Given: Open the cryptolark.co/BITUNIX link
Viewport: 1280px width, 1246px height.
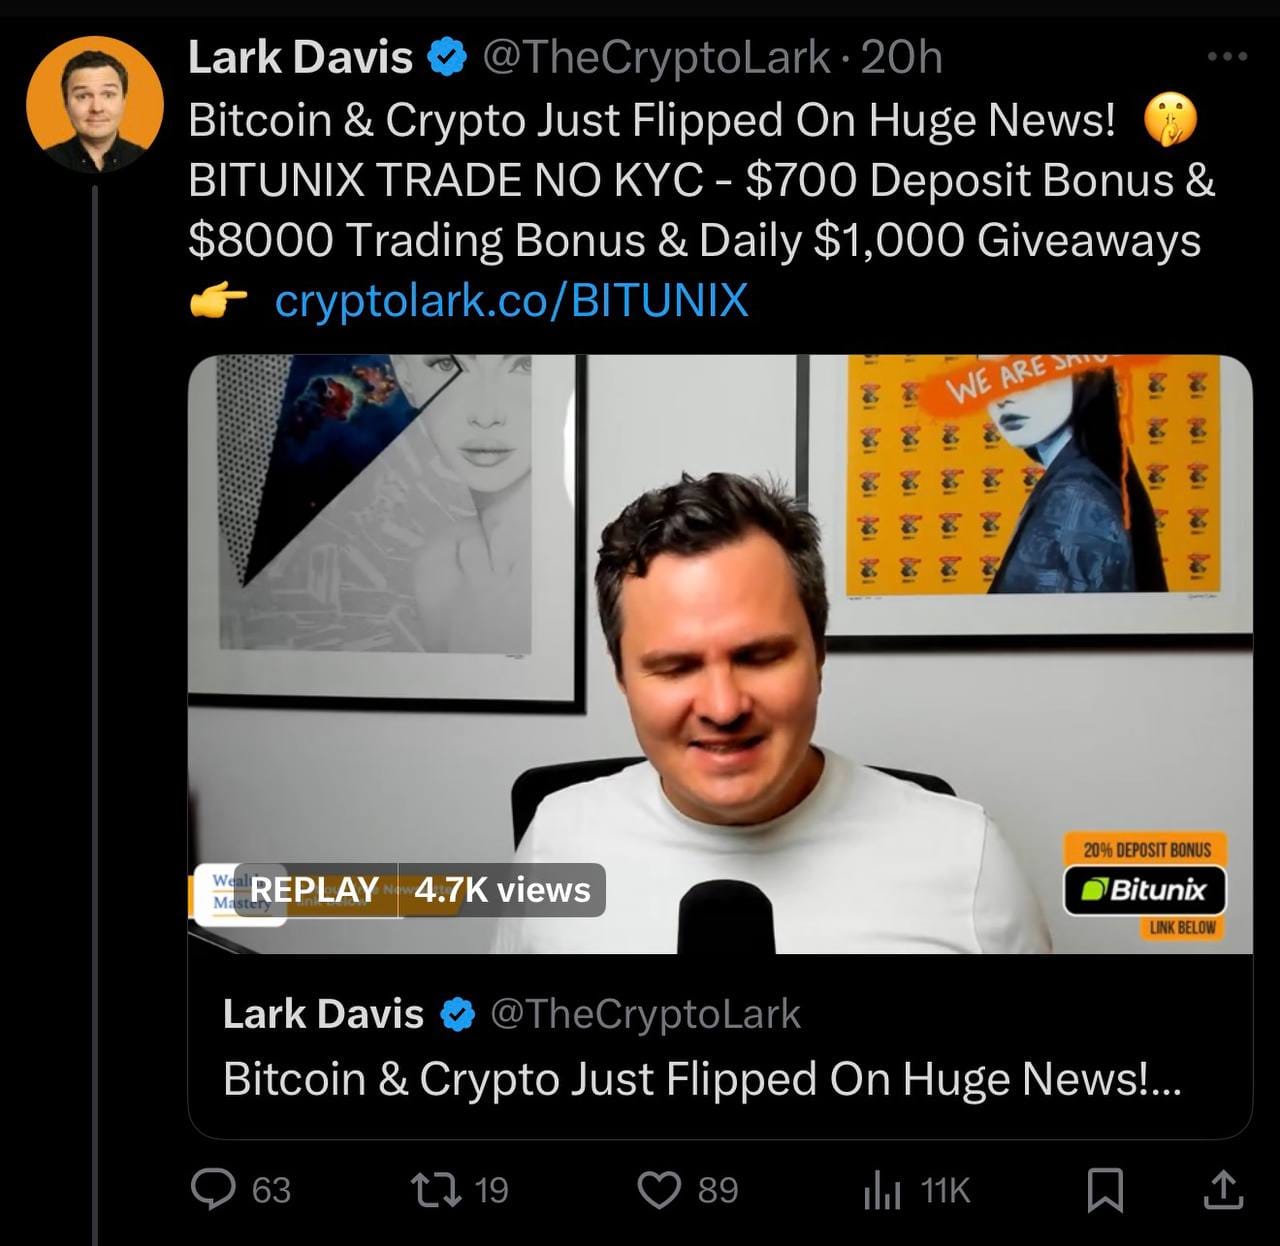Looking at the screenshot, I should 511,300.
